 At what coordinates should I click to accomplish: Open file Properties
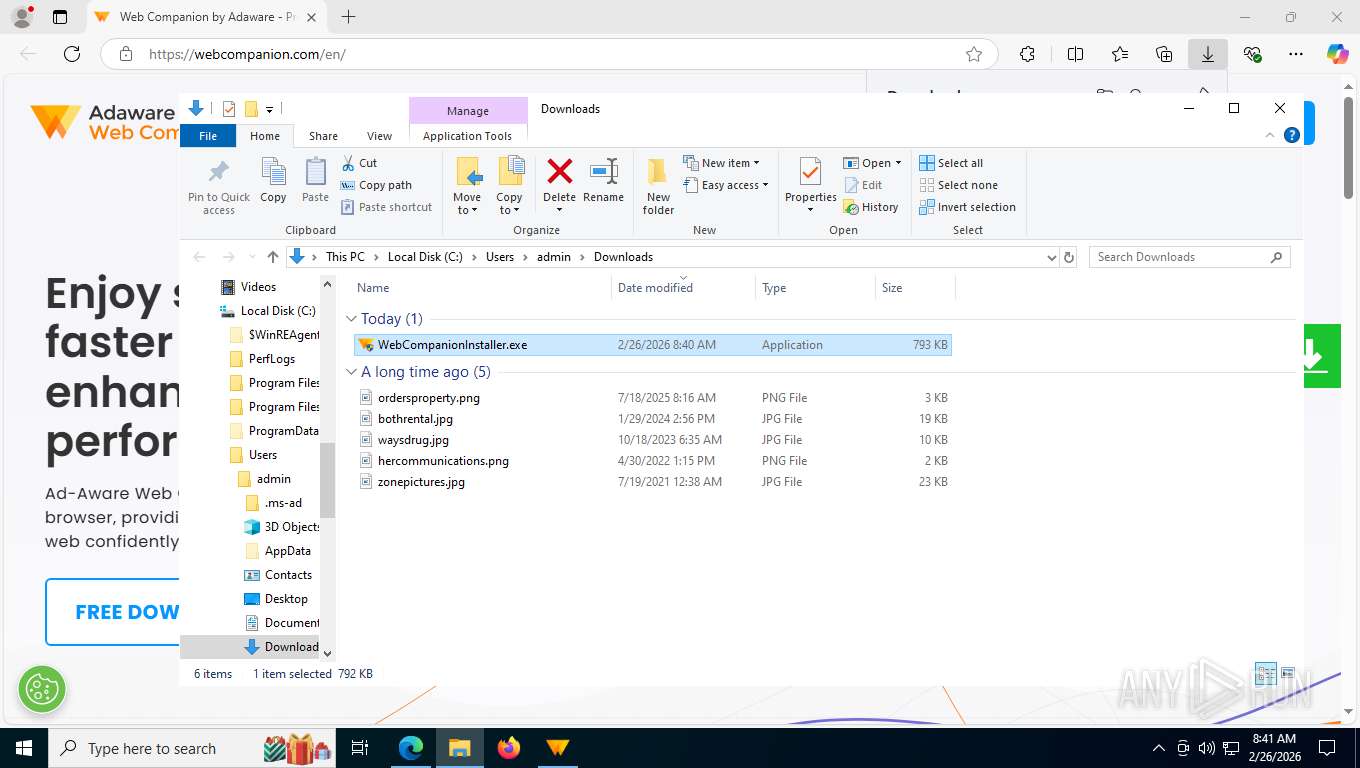tap(811, 186)
